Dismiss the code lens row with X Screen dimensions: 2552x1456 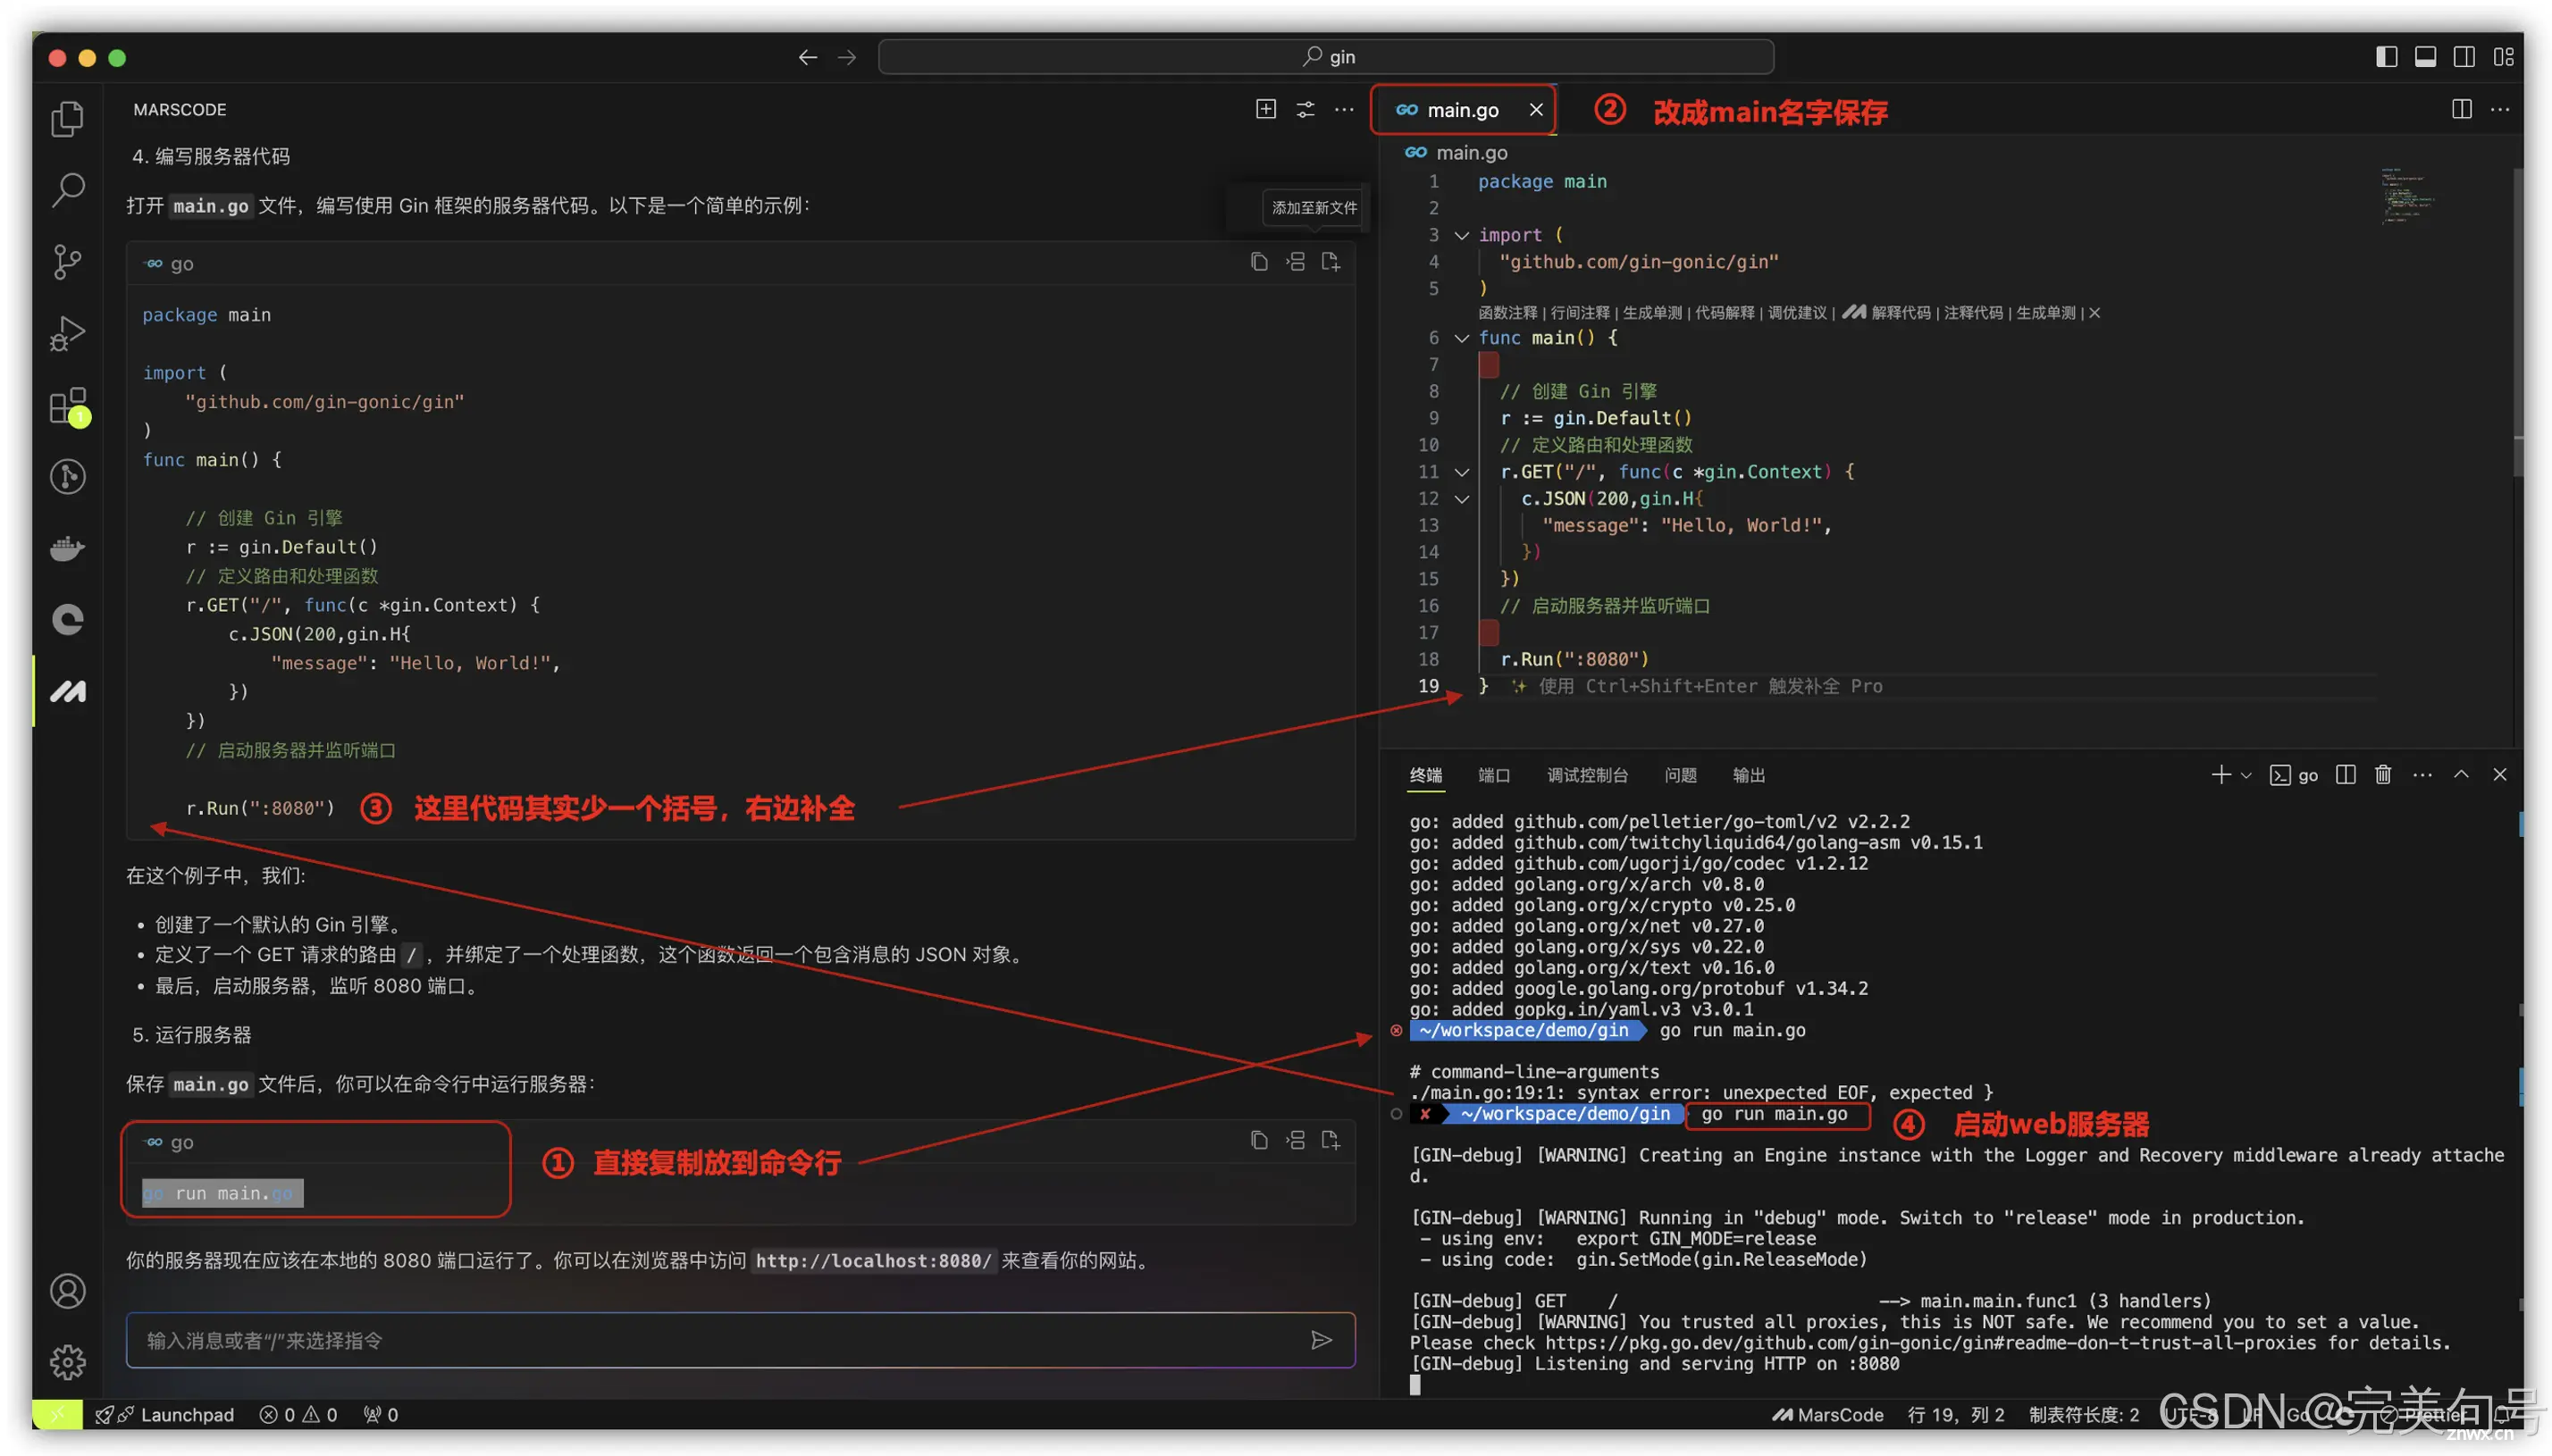(x=2094, y=313)
